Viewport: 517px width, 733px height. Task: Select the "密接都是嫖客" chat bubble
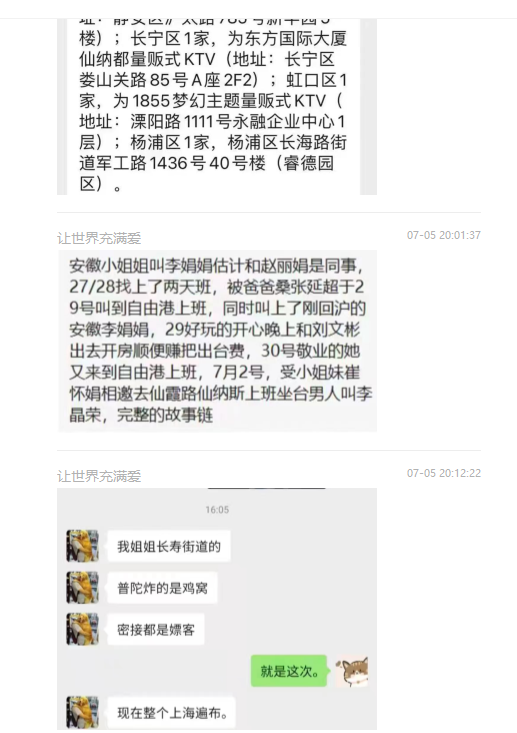156,629
